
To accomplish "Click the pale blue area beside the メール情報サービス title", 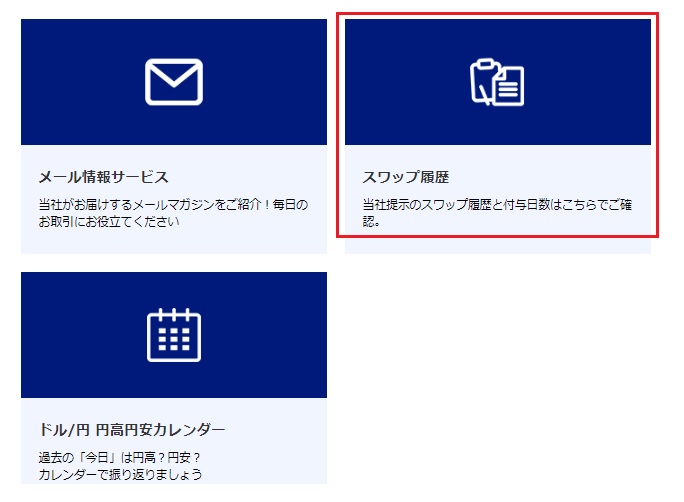I will (248, 177).
